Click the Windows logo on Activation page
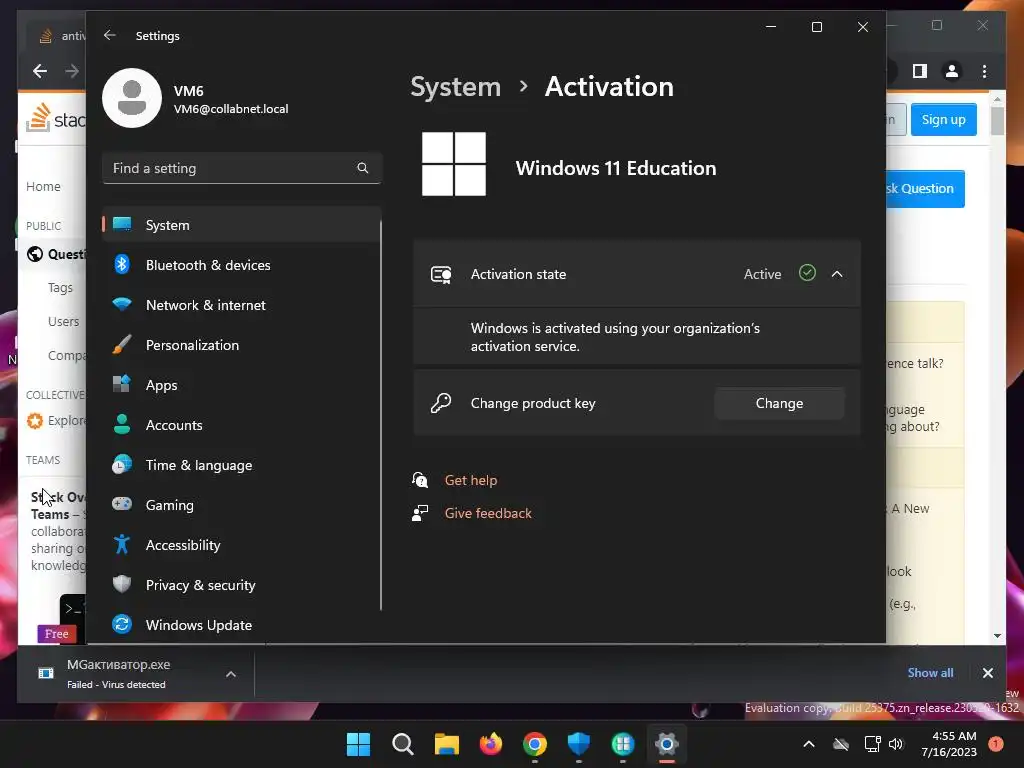Viewport: 1024px width, 768px height. (454, 164)
